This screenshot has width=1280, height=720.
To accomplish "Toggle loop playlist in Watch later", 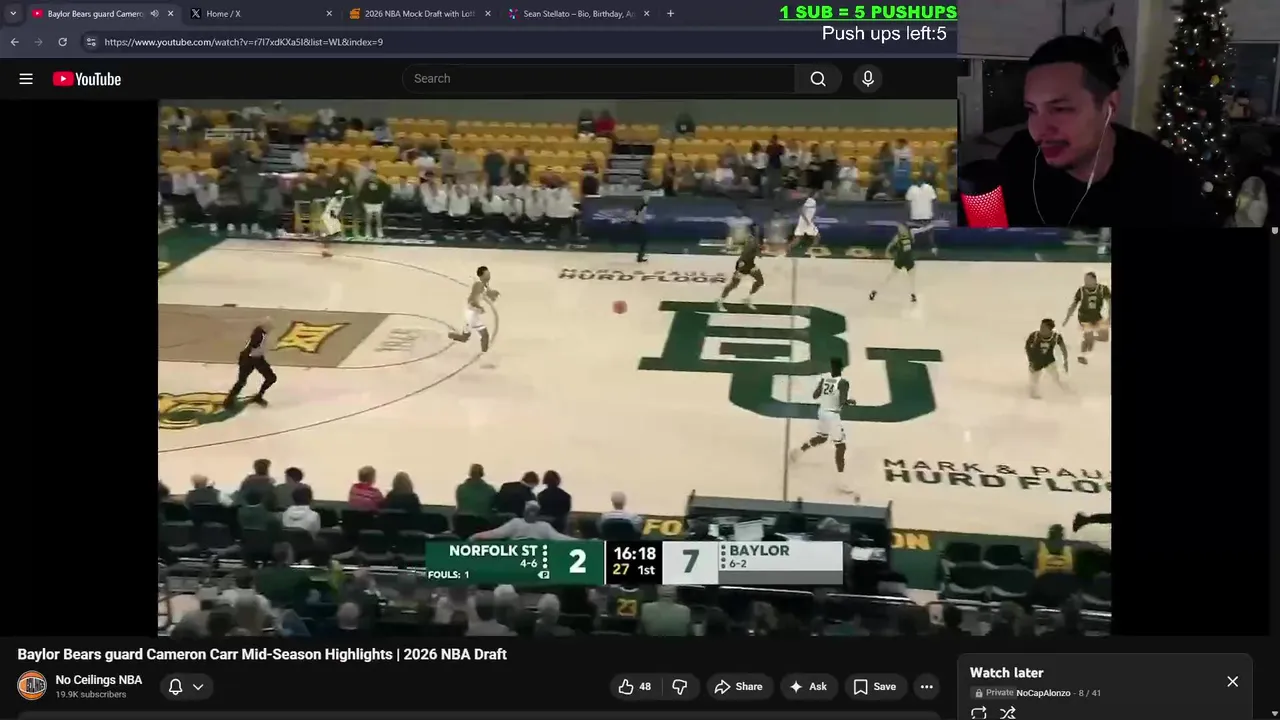I will pyautogui.click(x=979, y=713).
